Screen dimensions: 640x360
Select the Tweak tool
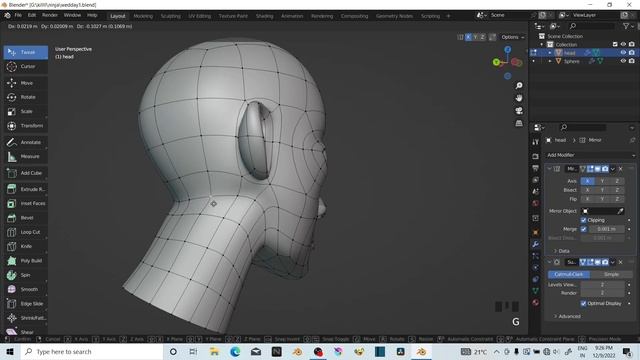click(x=26, y=52)
